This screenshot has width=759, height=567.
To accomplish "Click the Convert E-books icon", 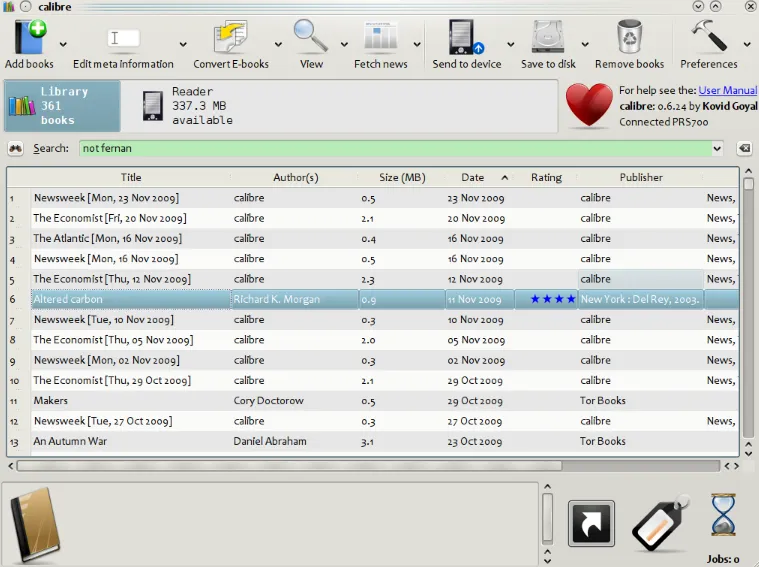I will coord(231,36).
